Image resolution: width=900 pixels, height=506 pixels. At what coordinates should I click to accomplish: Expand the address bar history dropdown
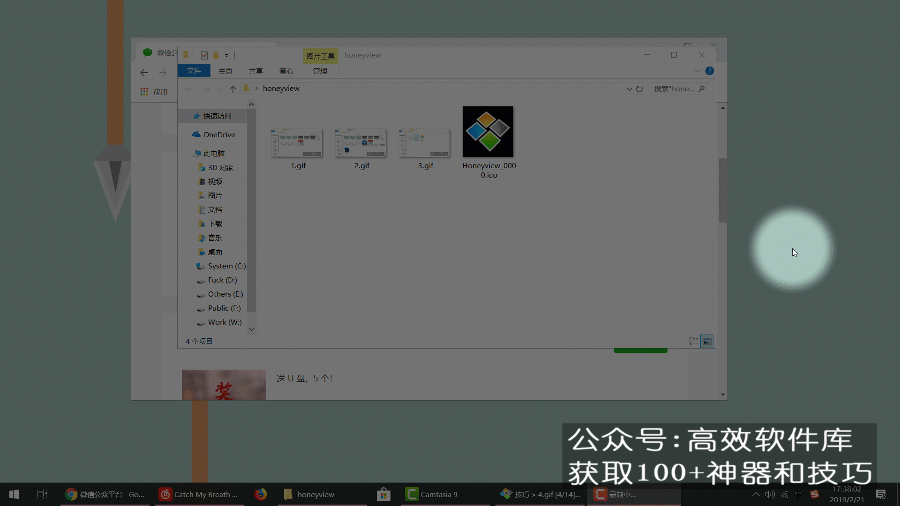(627, 89)
